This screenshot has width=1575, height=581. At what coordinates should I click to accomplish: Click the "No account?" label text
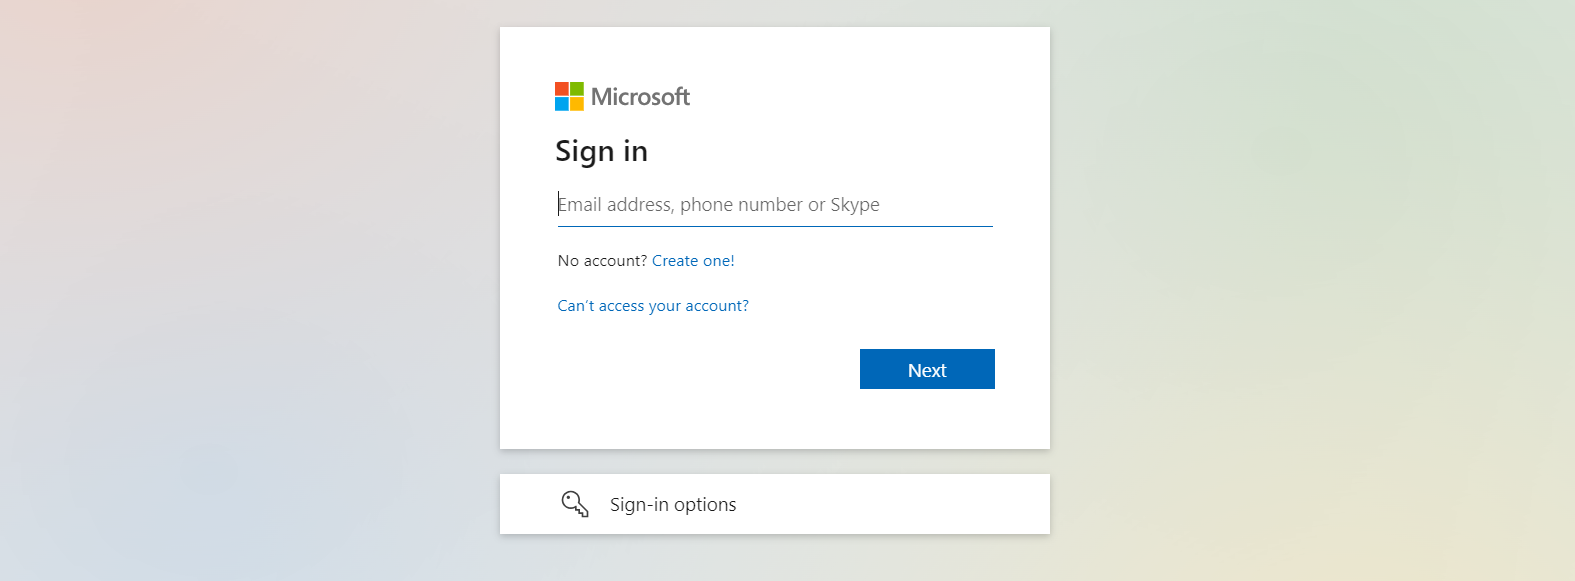pyautogui.click(x=602, y=261)
